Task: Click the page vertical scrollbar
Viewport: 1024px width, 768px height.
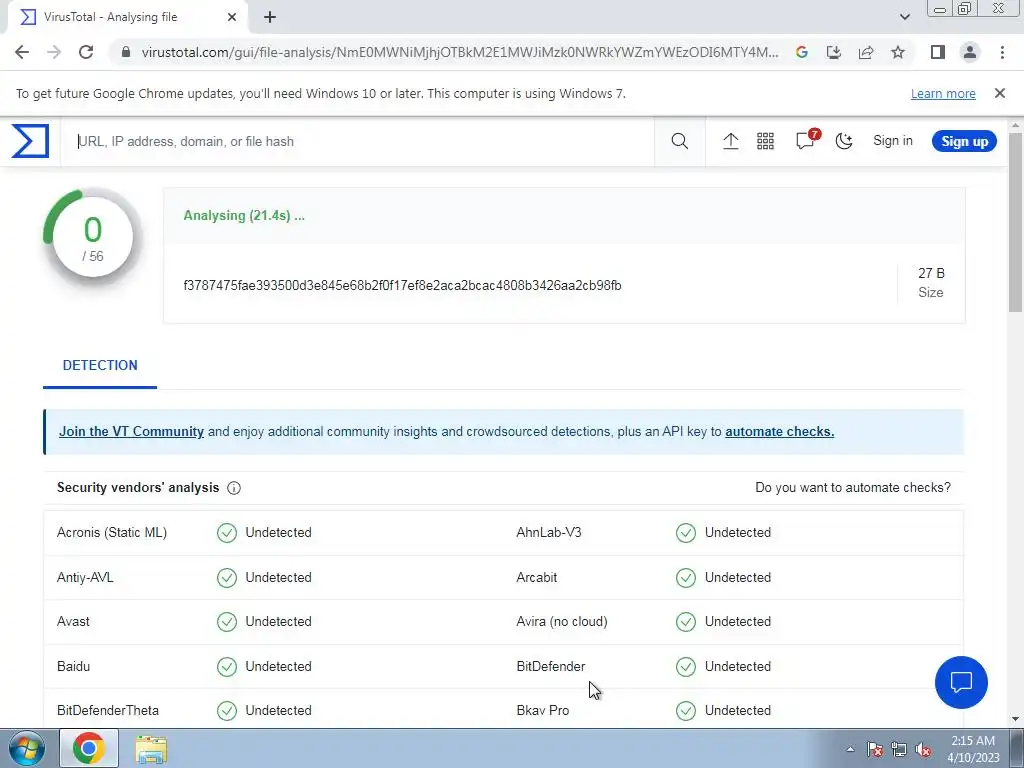Action: (x=1016, y=222)
